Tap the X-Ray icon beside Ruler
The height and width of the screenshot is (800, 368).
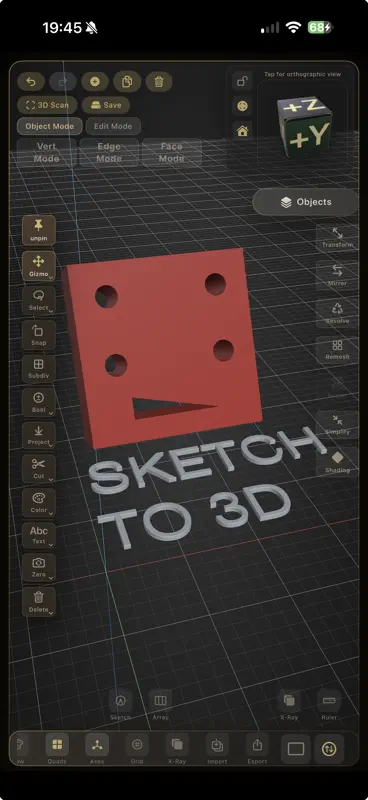click(x=289, y=706)
